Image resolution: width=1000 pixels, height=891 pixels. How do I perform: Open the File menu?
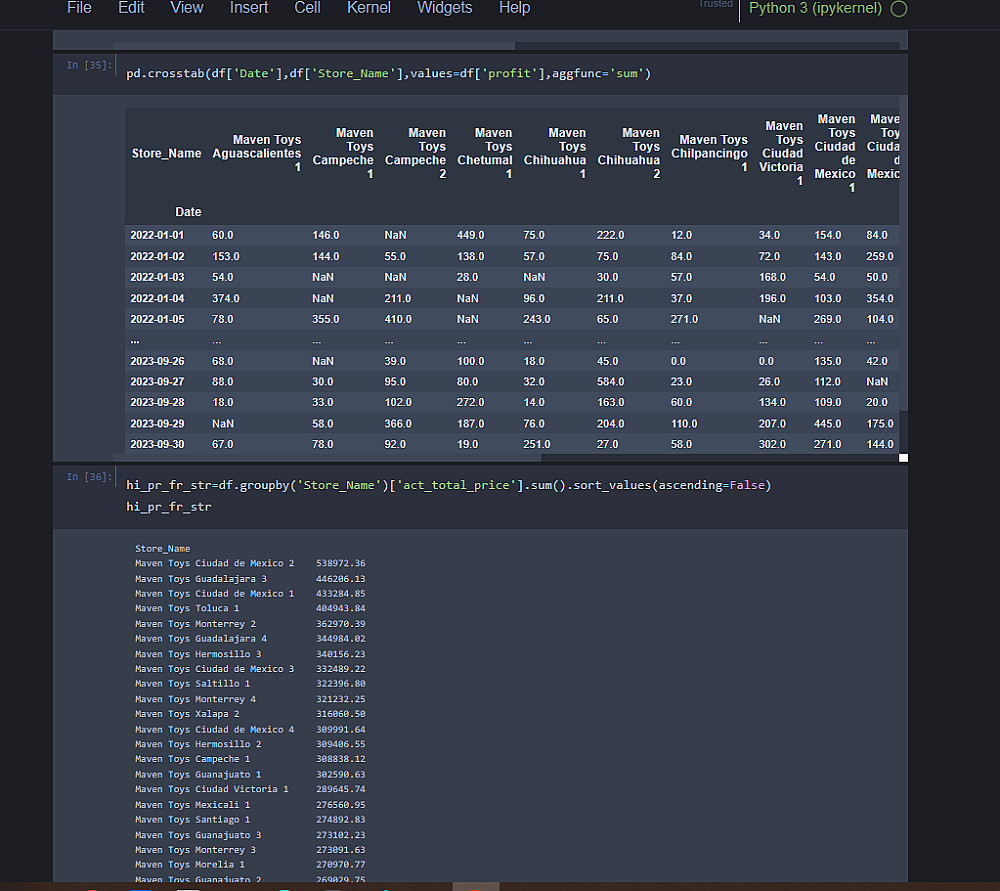79,8
